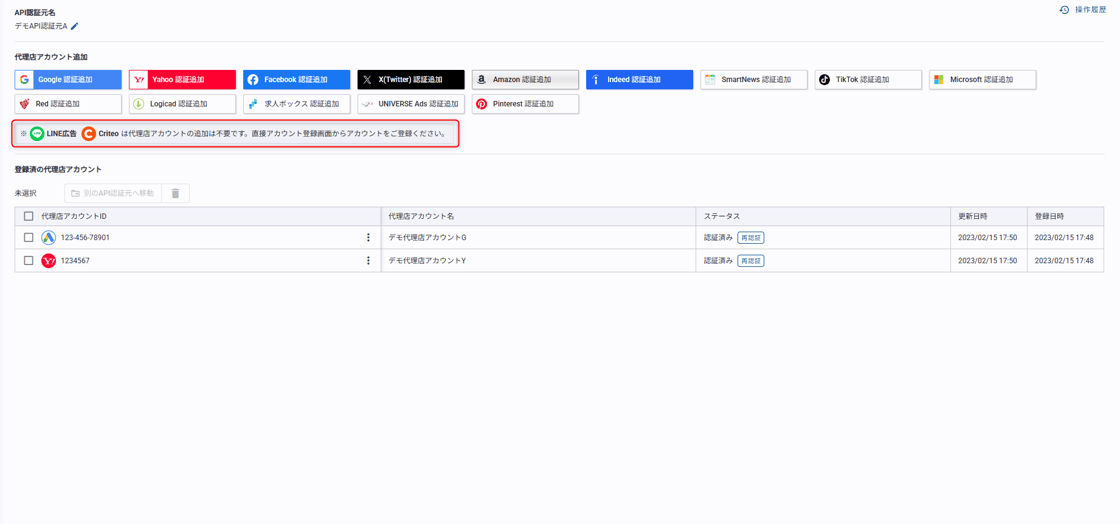Click the Google 認証追加 button
This screenshot has width=1120, height=524.
[68, 80]
